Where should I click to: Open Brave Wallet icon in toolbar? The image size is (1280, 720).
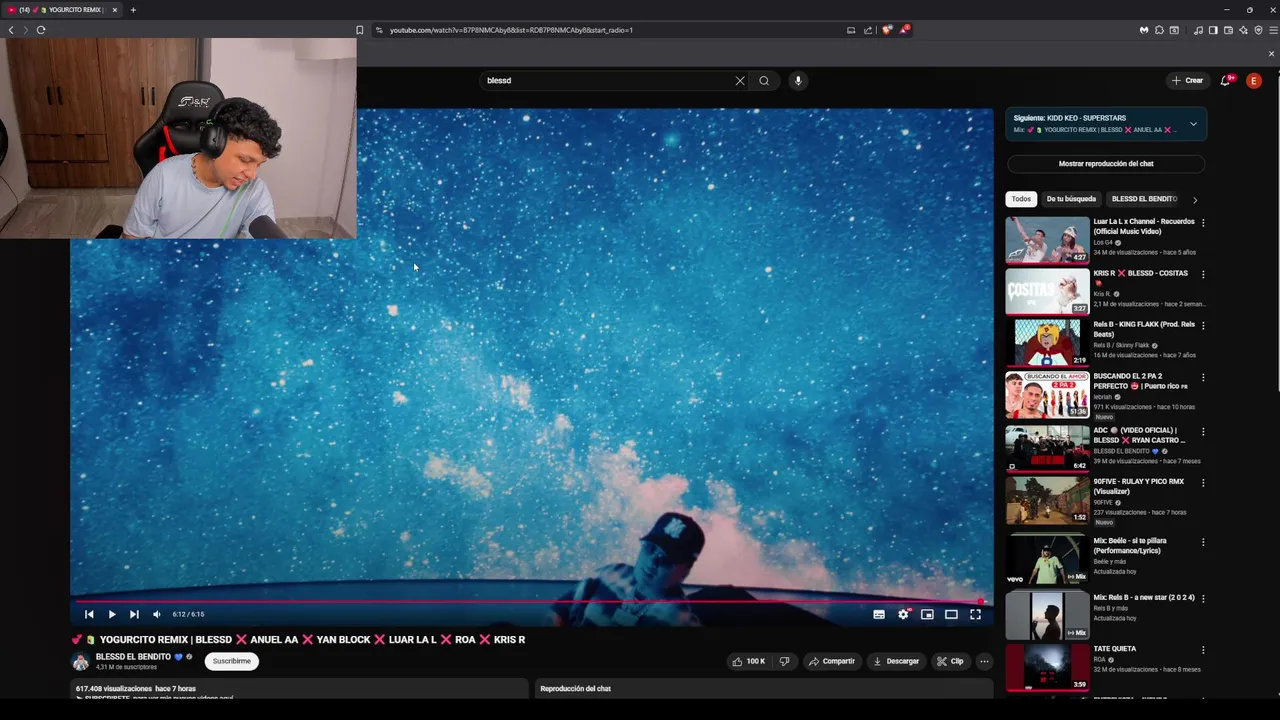coord(1228,30)
